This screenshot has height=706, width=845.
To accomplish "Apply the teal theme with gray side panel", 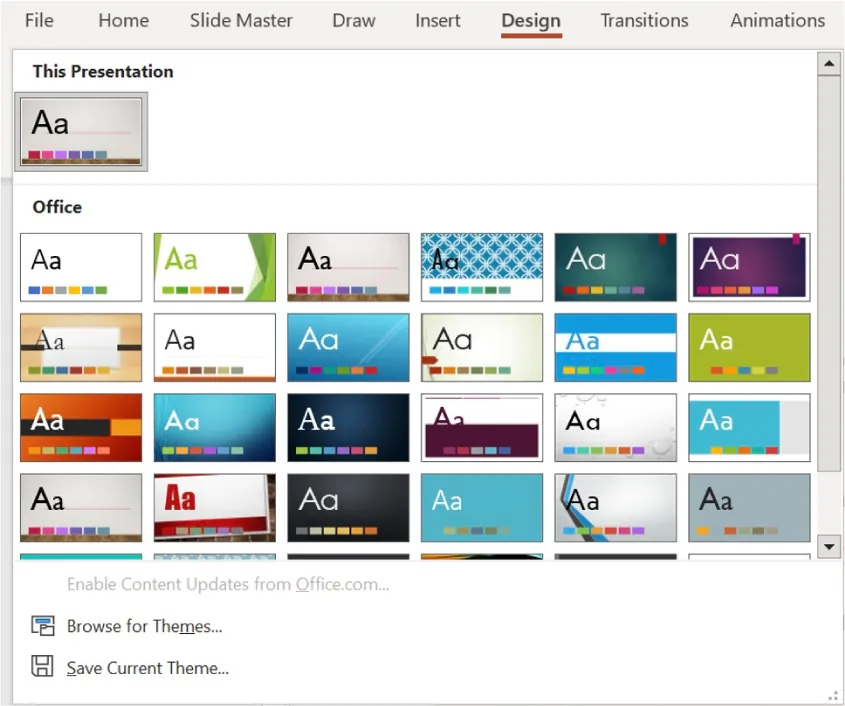I will pos(748,427).
